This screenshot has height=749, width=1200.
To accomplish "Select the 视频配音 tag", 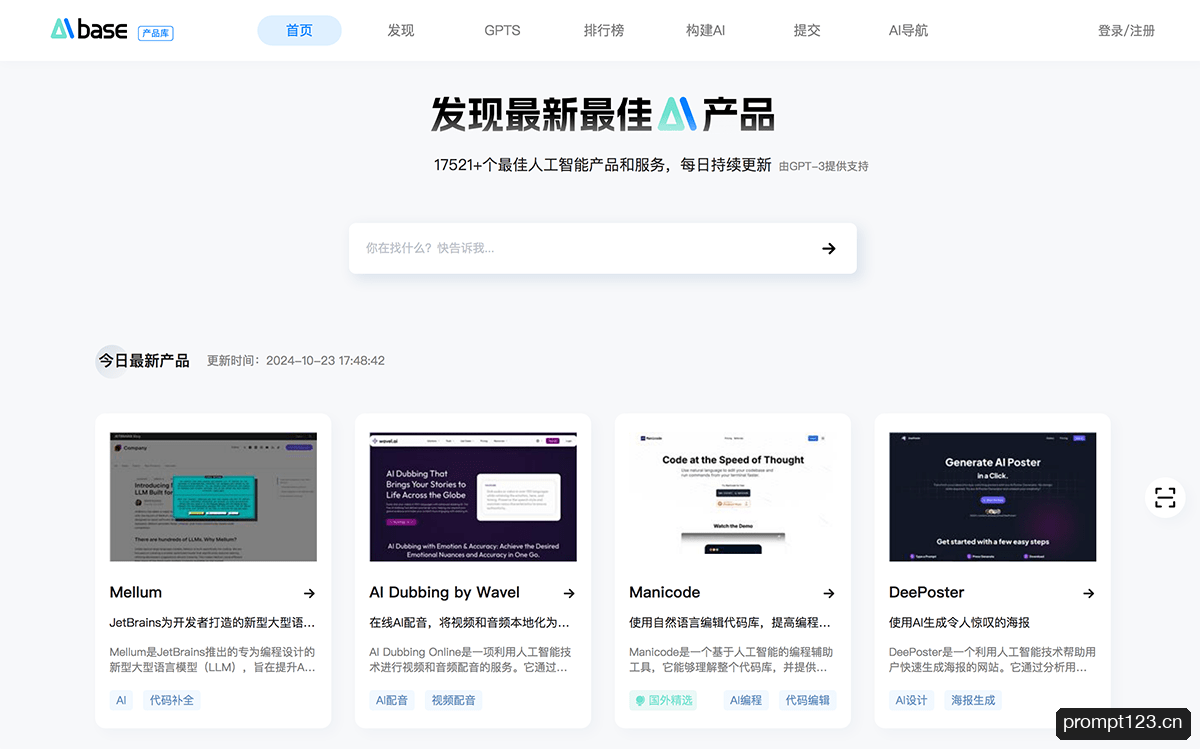I will pyautogui.click(x=454, y=700).
